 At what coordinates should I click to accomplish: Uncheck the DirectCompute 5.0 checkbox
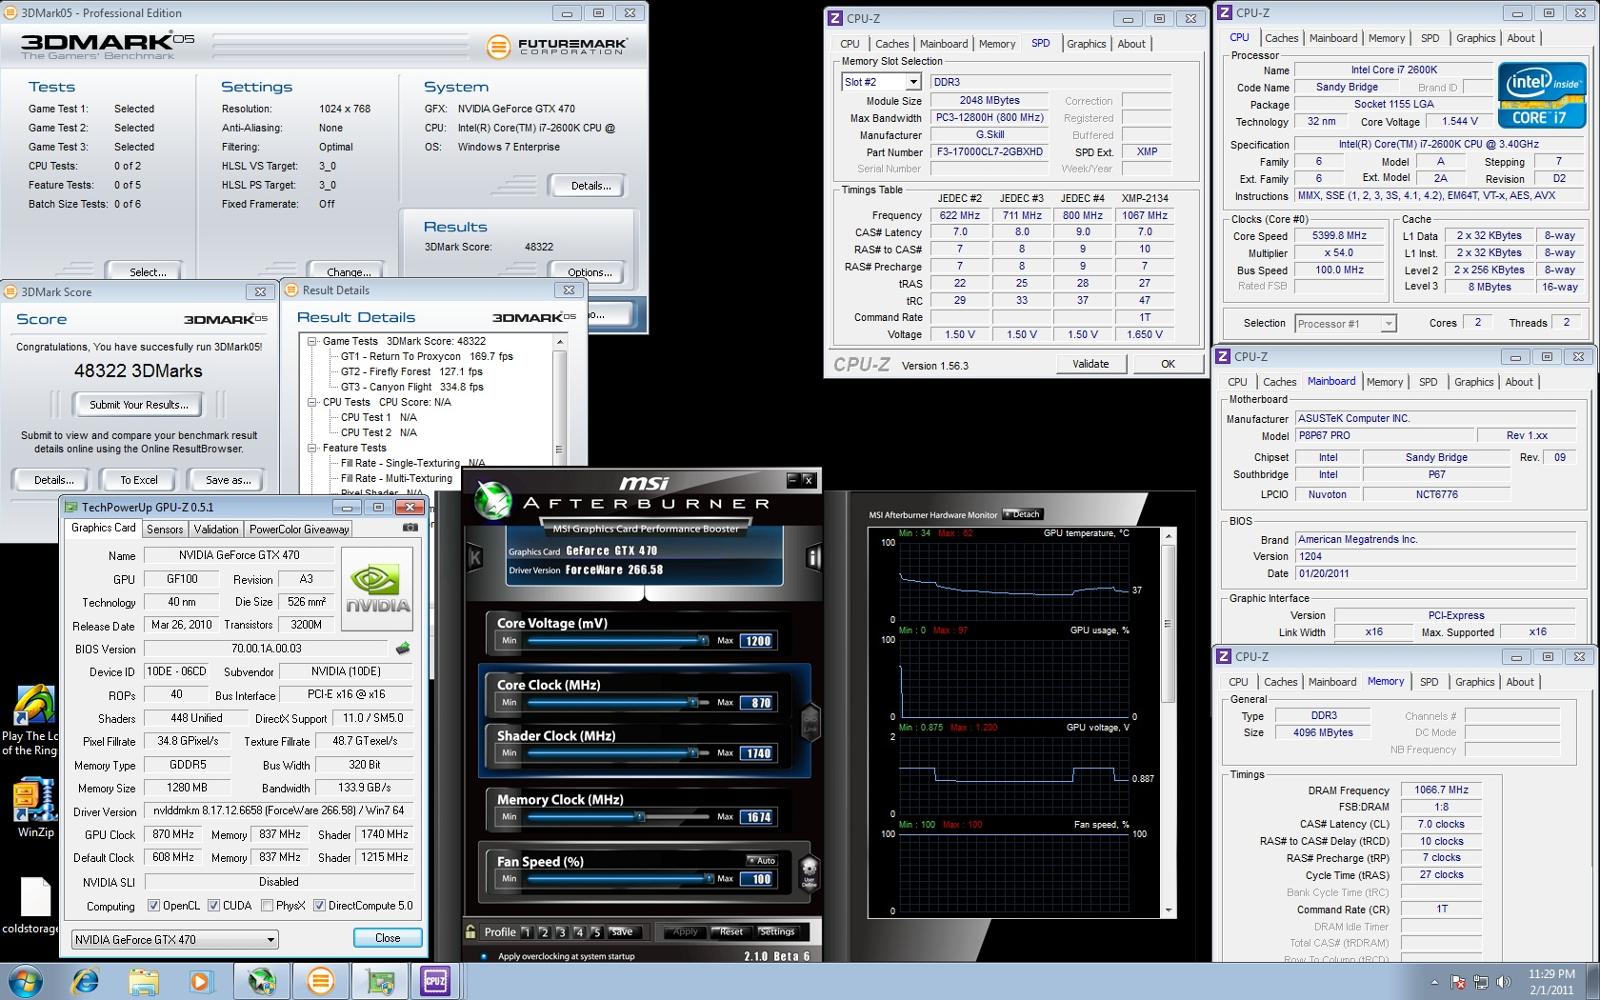click(319, 906)
